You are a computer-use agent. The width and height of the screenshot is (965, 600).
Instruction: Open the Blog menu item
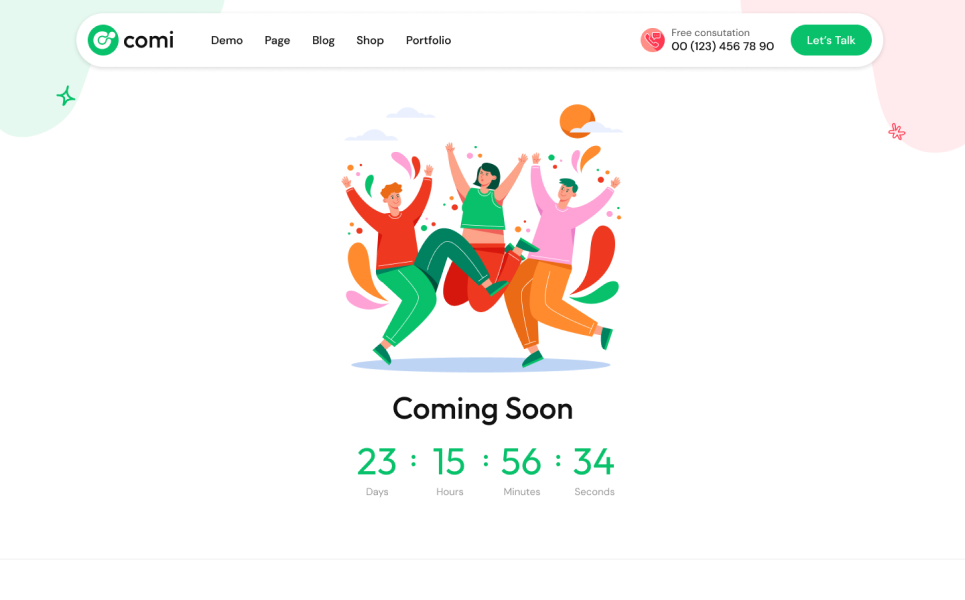tap(323, 41)
